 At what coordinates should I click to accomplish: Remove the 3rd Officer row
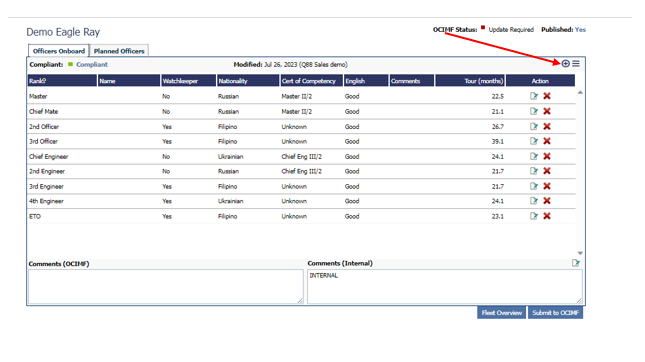(547, 141)
